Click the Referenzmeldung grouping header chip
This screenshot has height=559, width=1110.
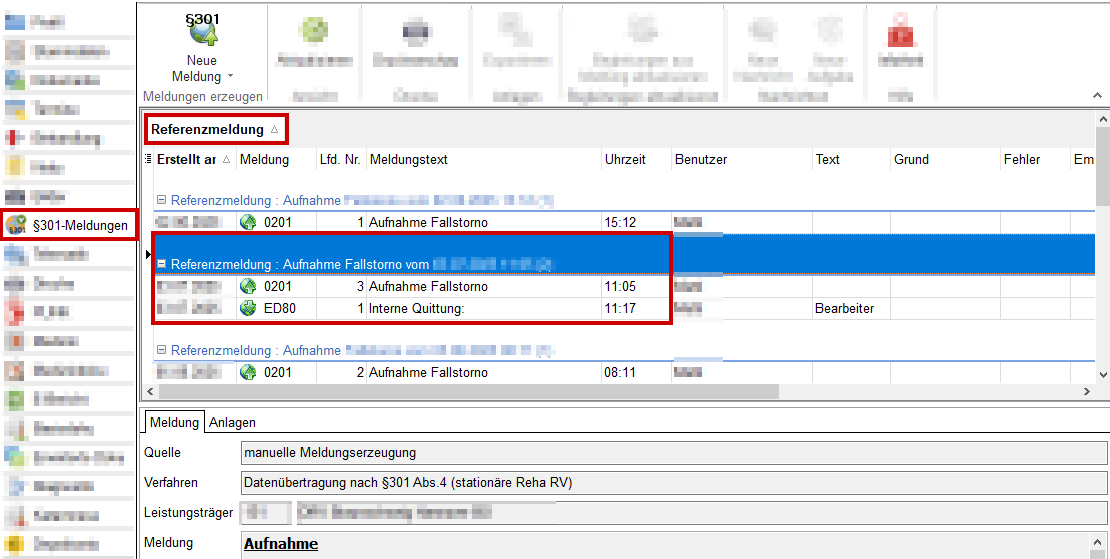[x=216, y=129]
